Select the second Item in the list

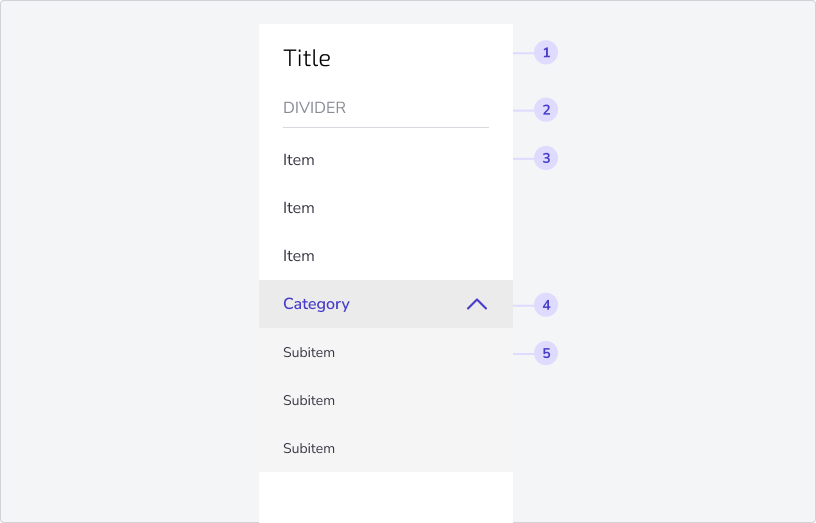(386, 208)
